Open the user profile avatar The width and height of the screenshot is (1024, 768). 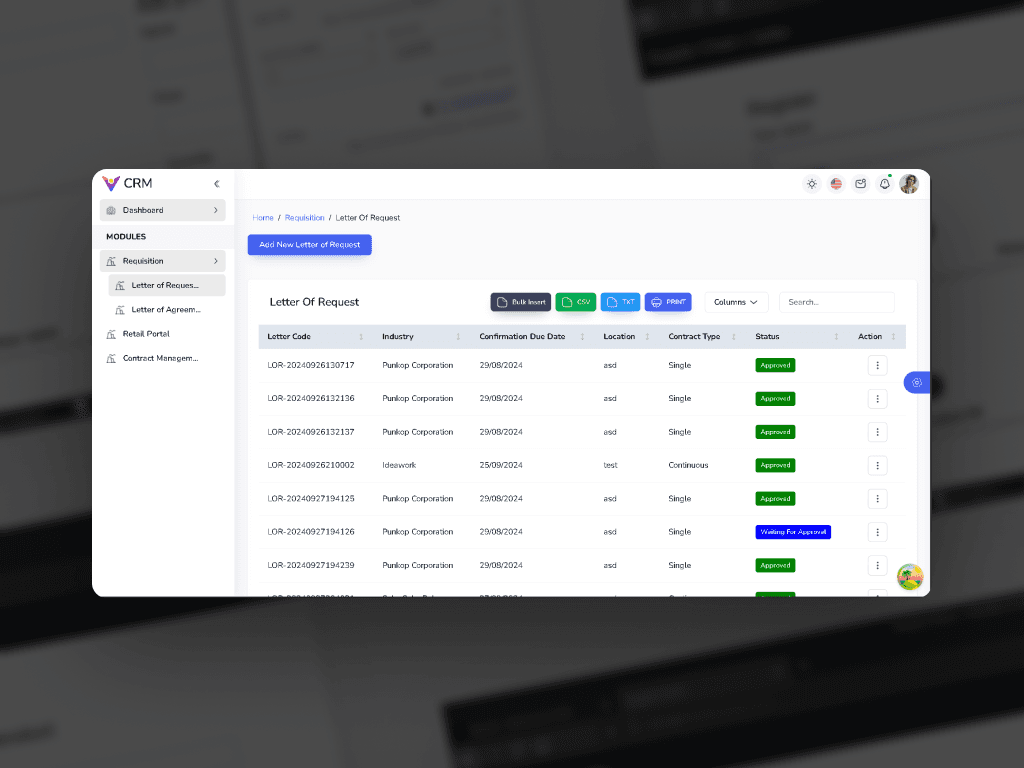tap(909, 184)
